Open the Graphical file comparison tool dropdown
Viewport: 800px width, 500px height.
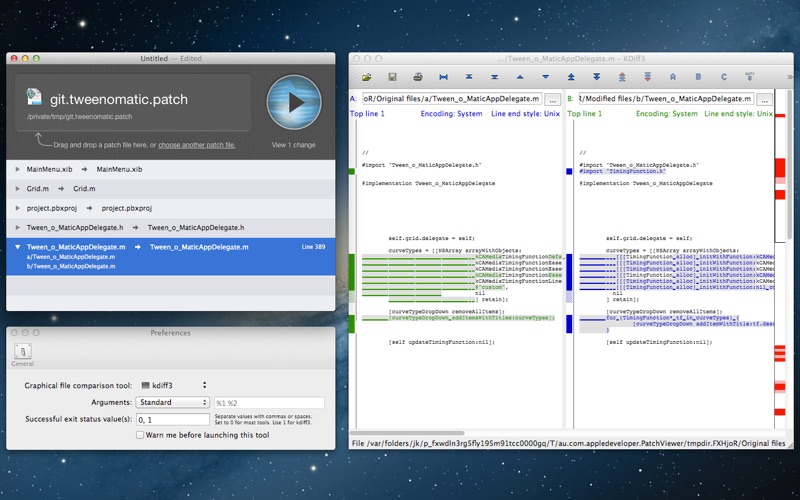coord(172,385)
